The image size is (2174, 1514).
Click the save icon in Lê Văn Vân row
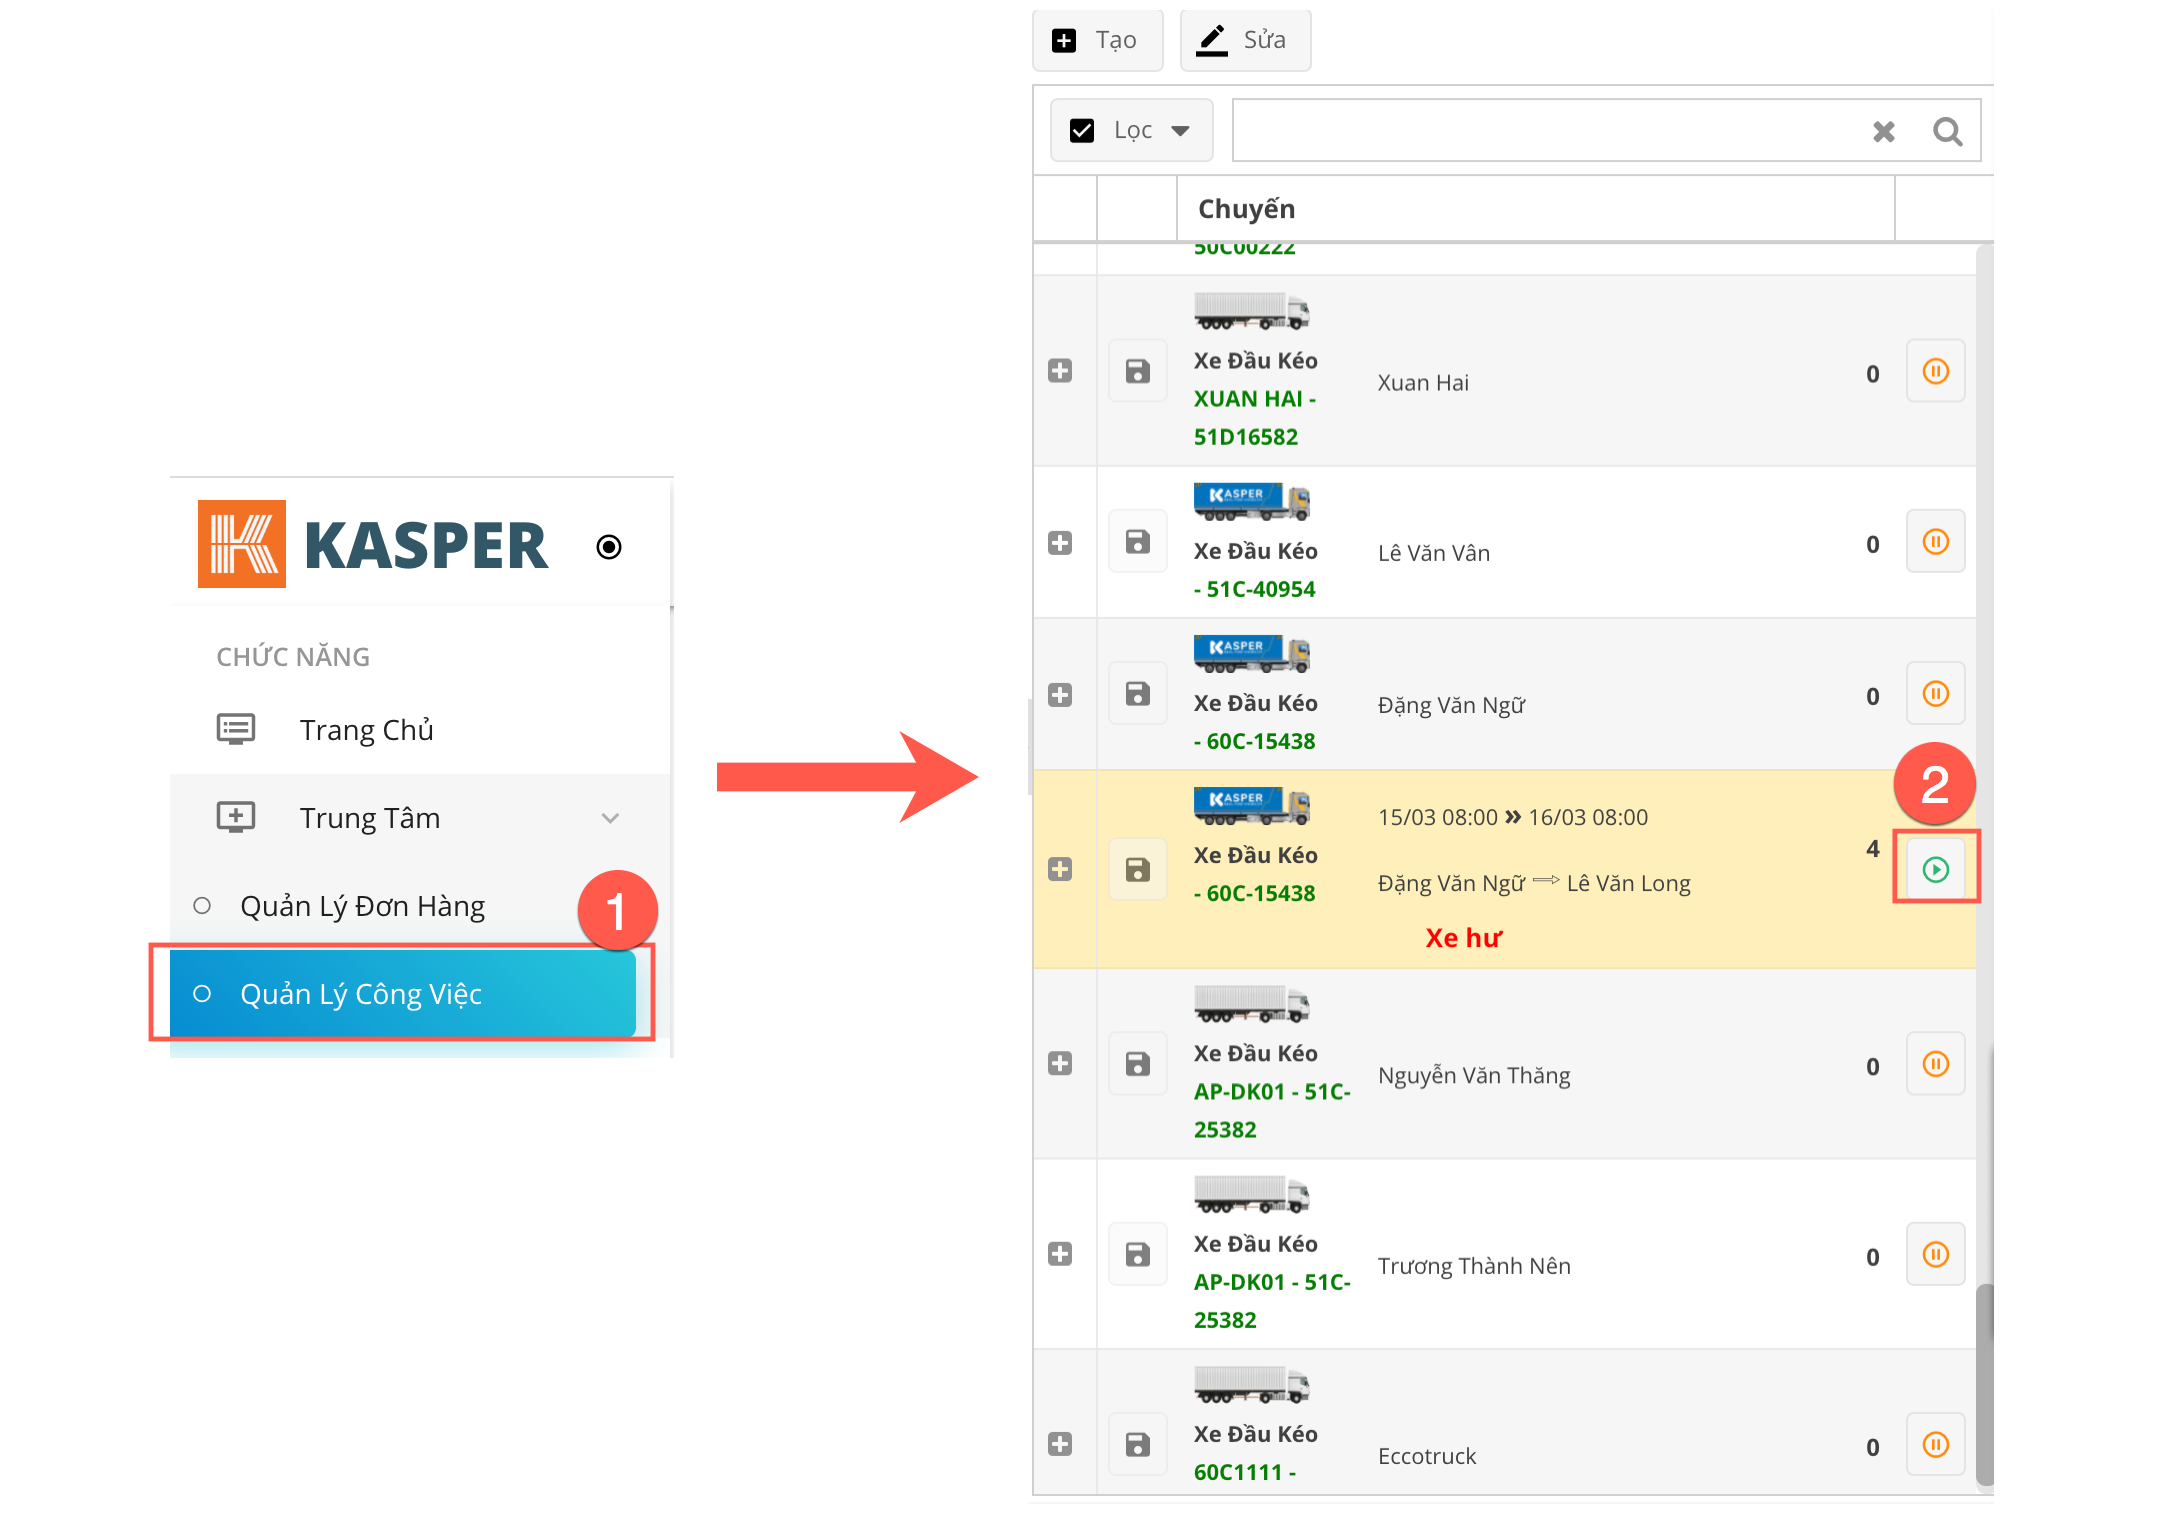[x=1137, y=542]
